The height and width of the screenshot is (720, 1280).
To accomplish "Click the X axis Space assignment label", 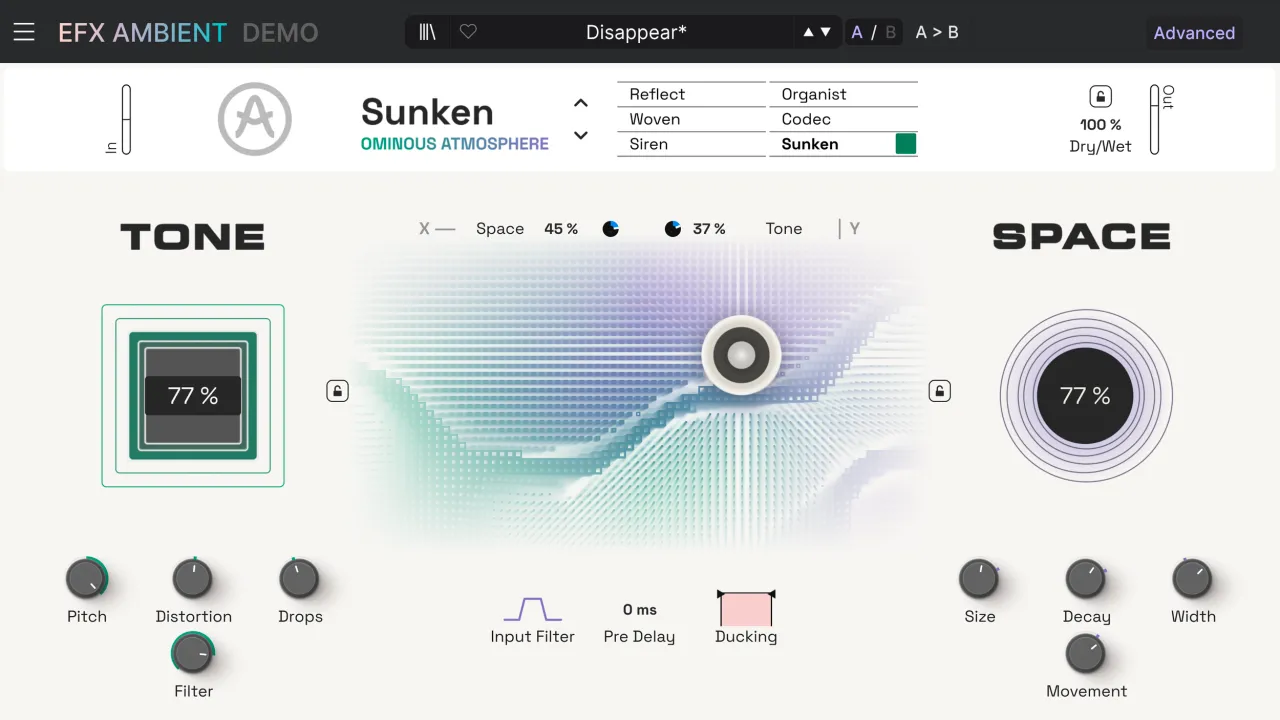I will coord(500,229).
